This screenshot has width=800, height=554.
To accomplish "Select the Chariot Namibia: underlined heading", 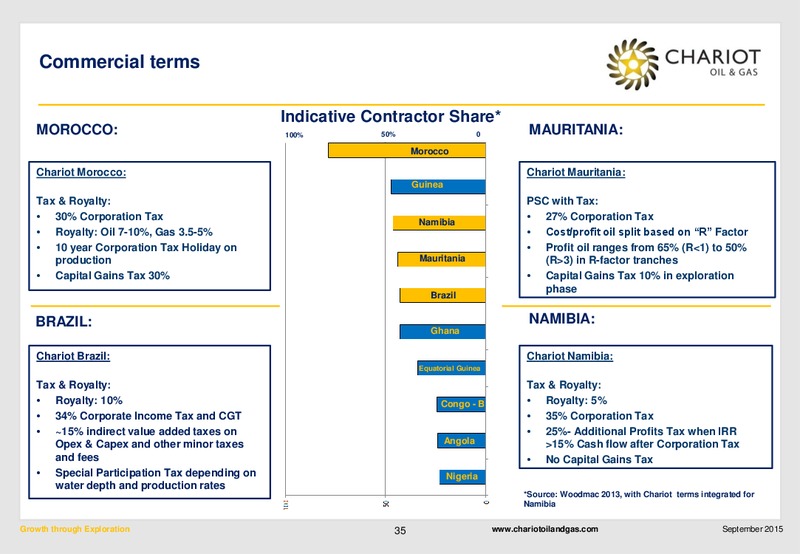I will tap(570, 356).
